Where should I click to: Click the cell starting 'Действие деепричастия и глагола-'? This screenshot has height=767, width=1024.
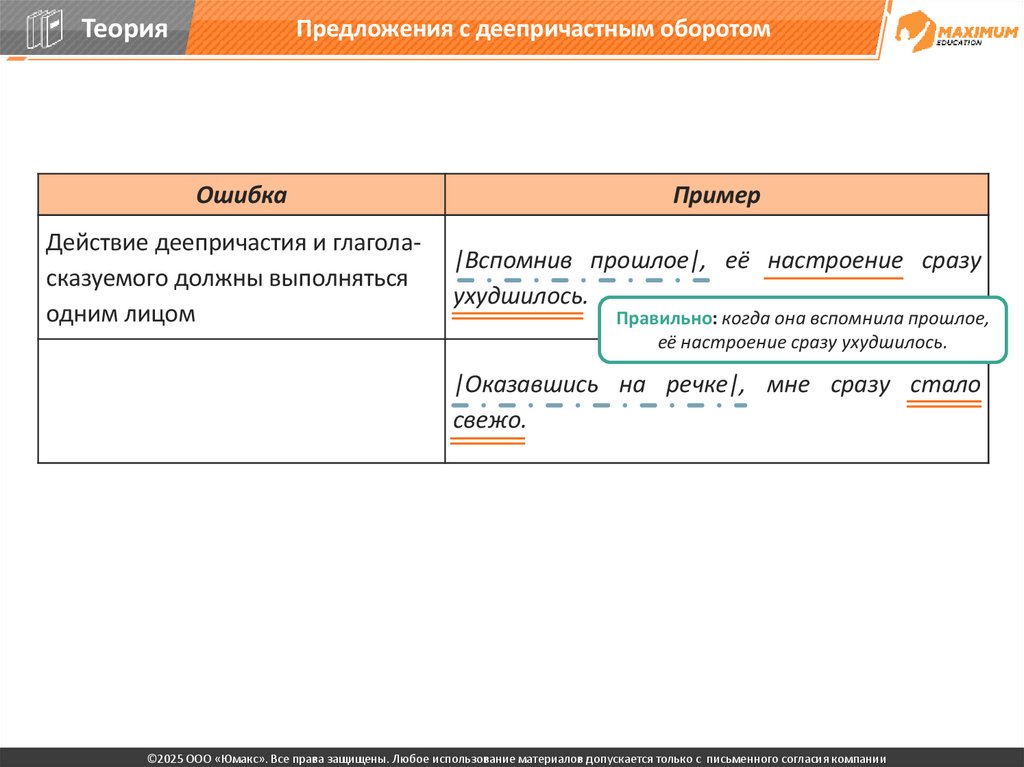click(241, 277)
